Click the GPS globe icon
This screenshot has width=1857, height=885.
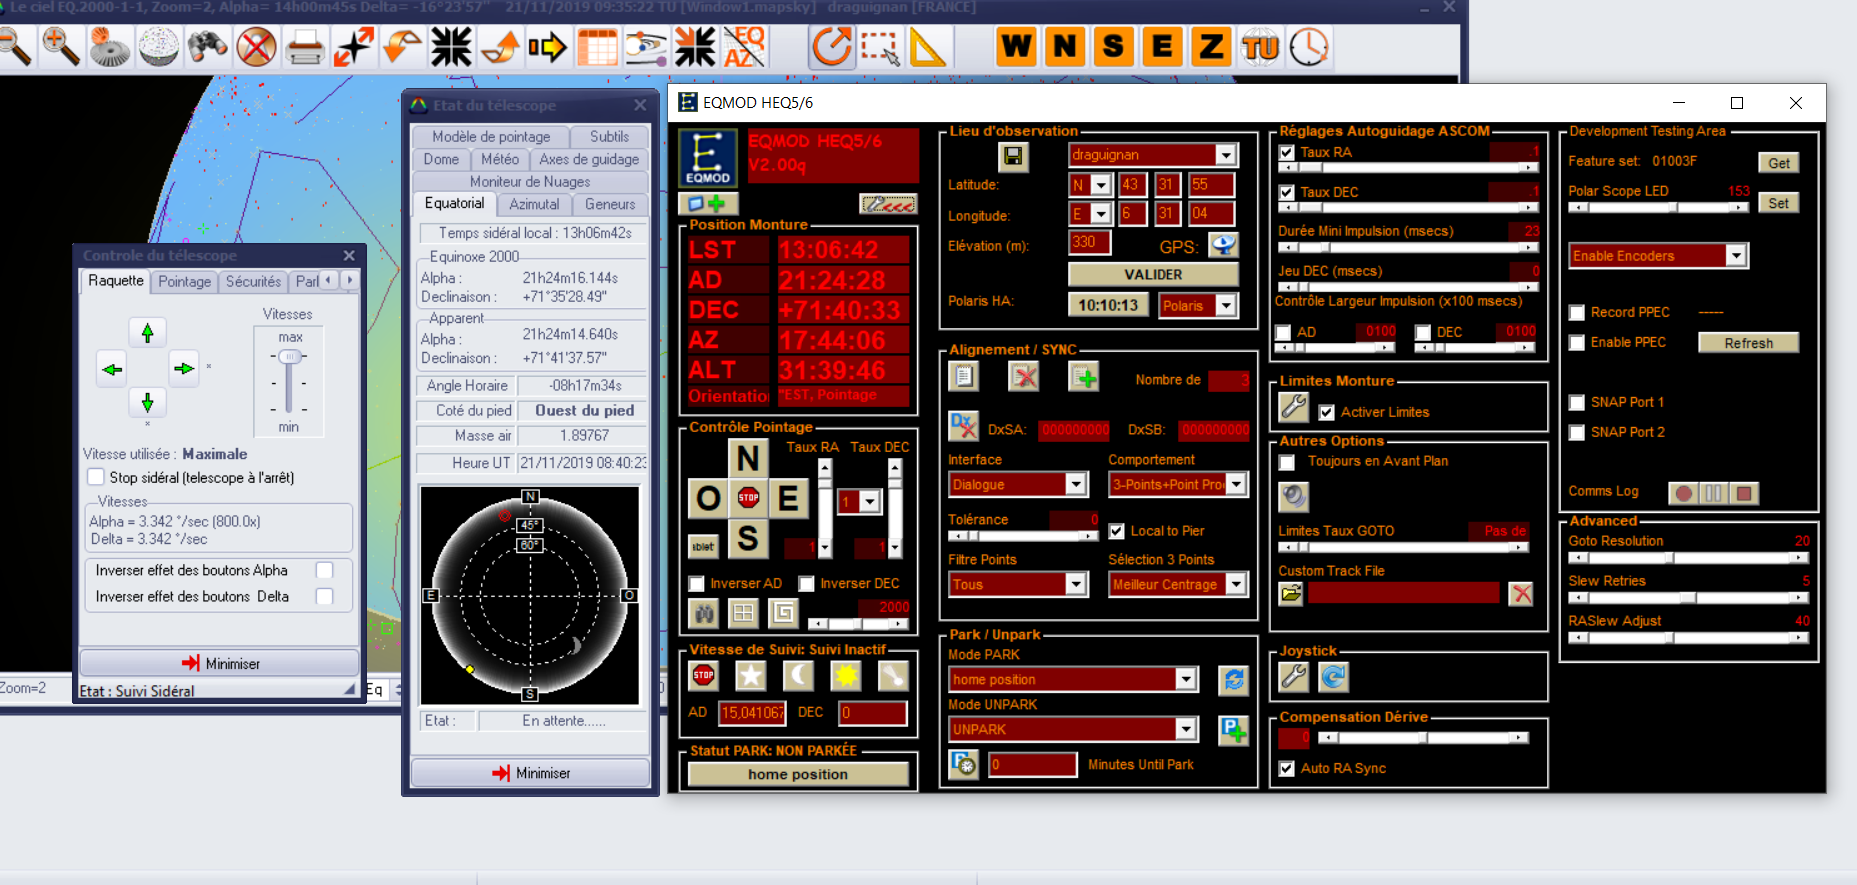pos(1223,245)
